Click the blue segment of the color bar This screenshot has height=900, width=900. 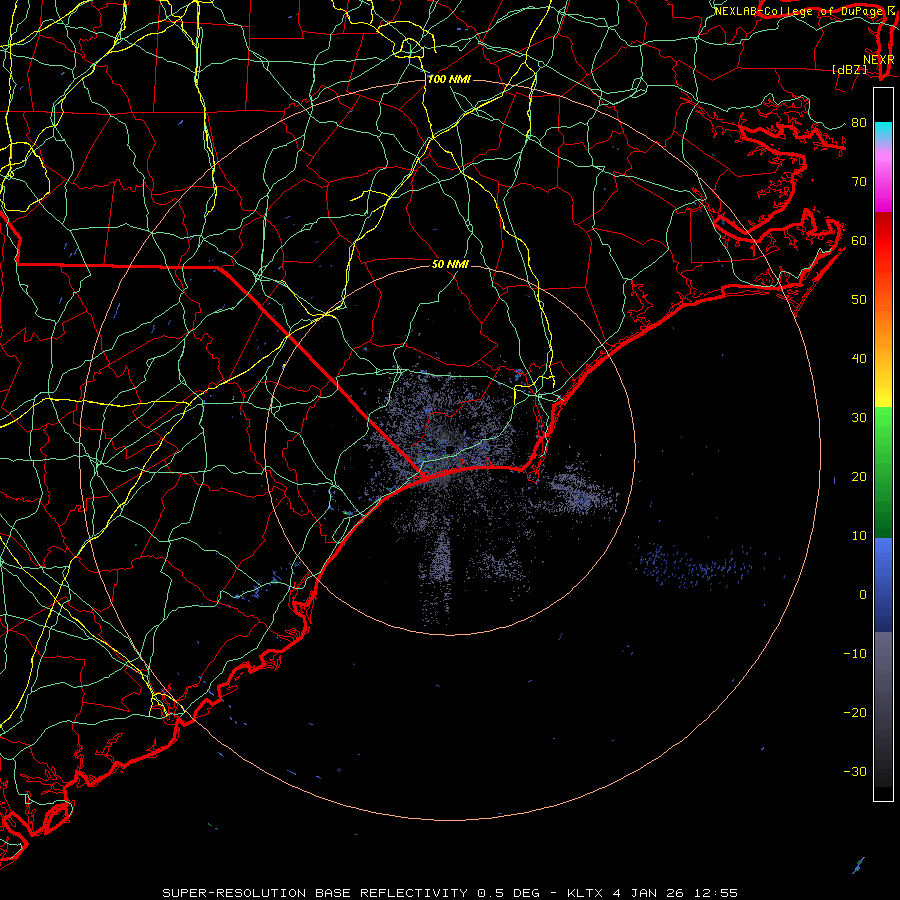883,585
